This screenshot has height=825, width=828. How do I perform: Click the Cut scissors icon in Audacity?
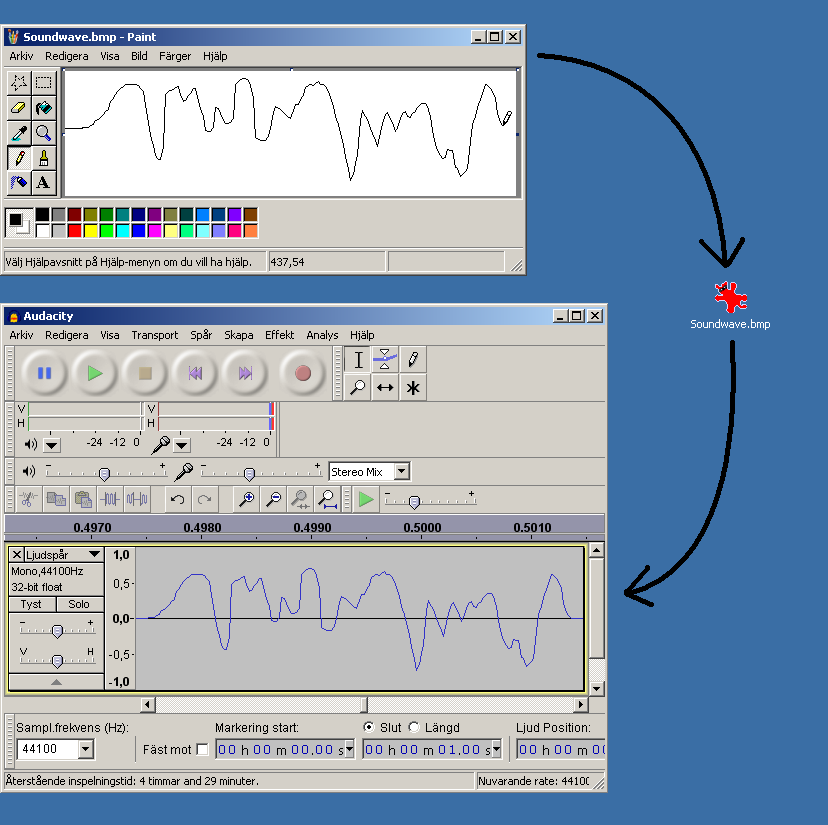[29, 499]
